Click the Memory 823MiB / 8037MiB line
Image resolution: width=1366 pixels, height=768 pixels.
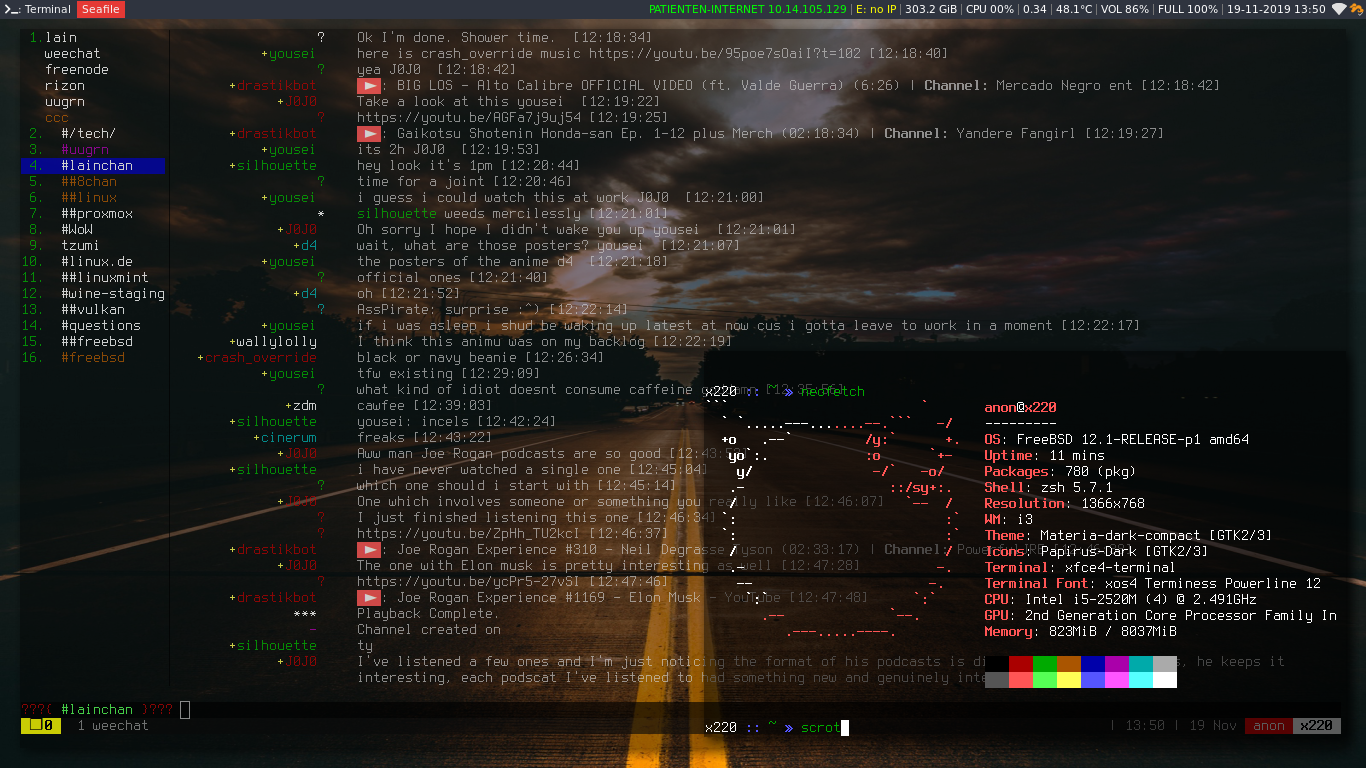pos(1080,632)
